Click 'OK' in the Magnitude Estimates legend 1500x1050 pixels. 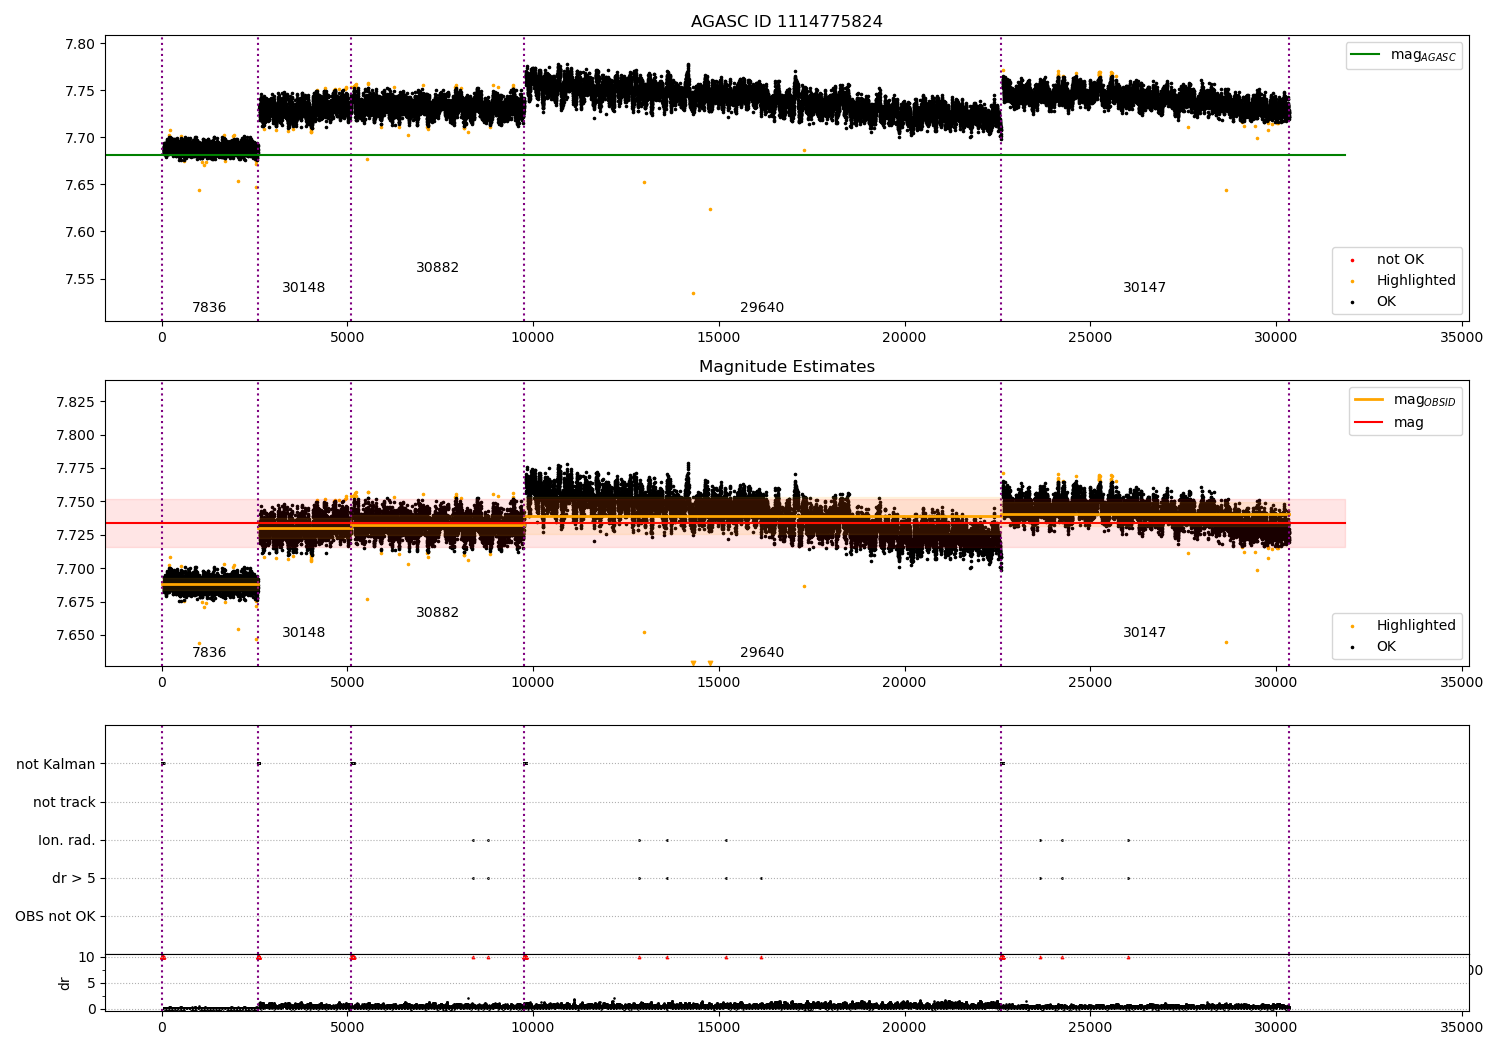point(1375,647)
